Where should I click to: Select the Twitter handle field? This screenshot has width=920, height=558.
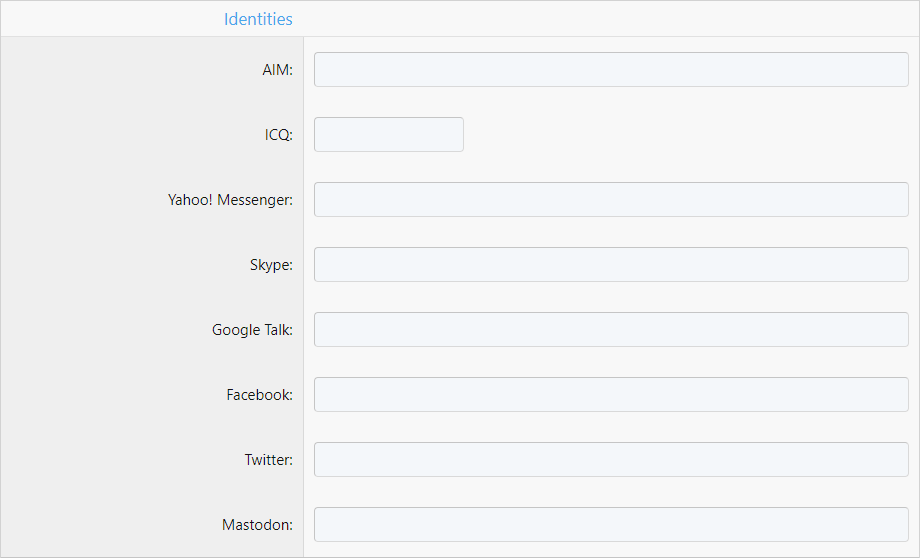(611, 459)
